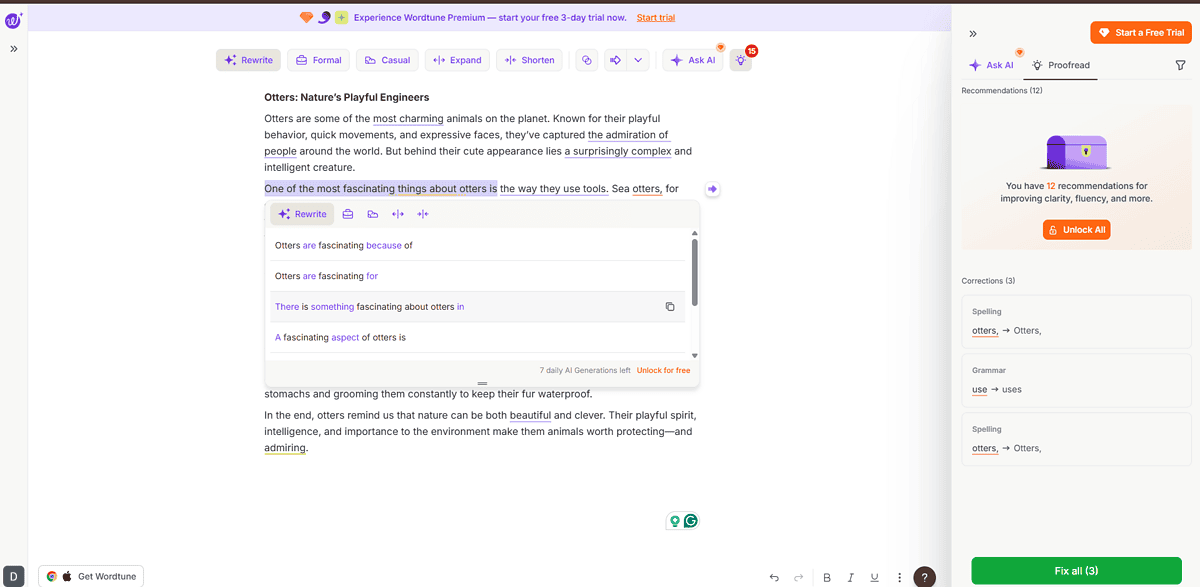Click the underlined phrase 'the way they use tools'
1200x587 pixels.
(x=553, y=188)
